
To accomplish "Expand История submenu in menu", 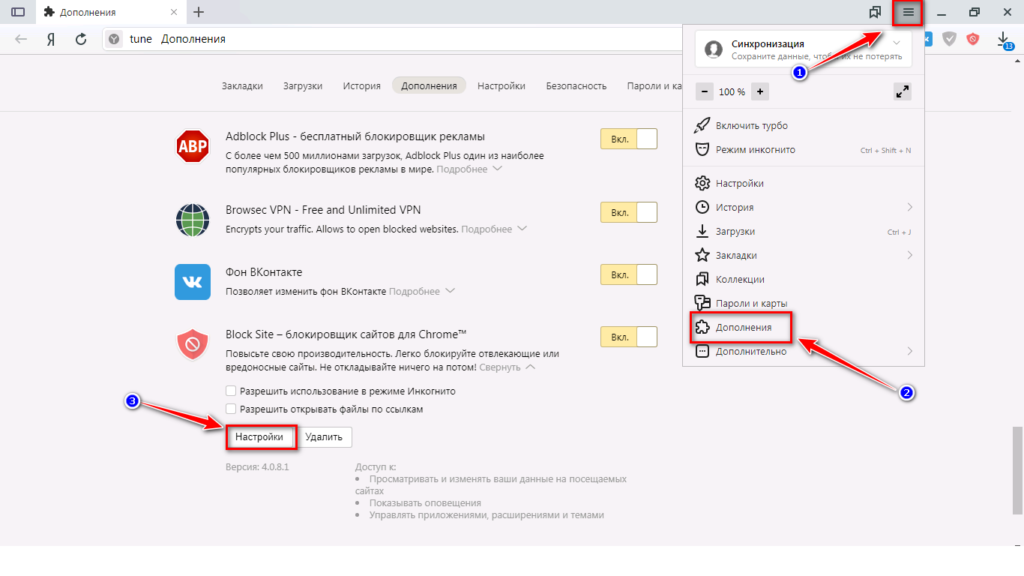I will [803, 207].
